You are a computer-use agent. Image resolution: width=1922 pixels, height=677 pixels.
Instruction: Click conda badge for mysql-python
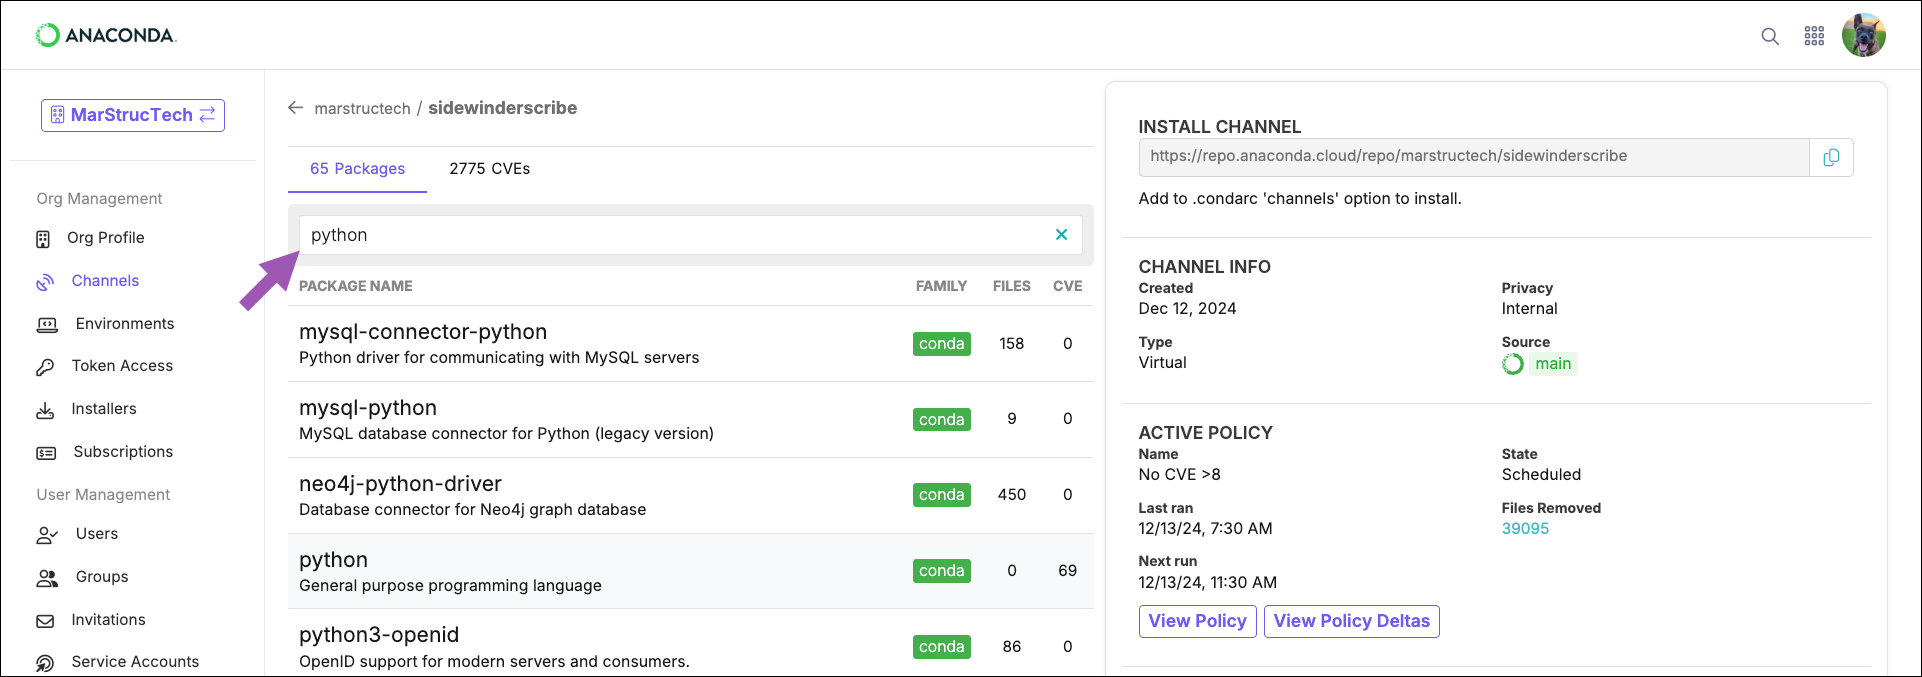[x=942, y=420]
